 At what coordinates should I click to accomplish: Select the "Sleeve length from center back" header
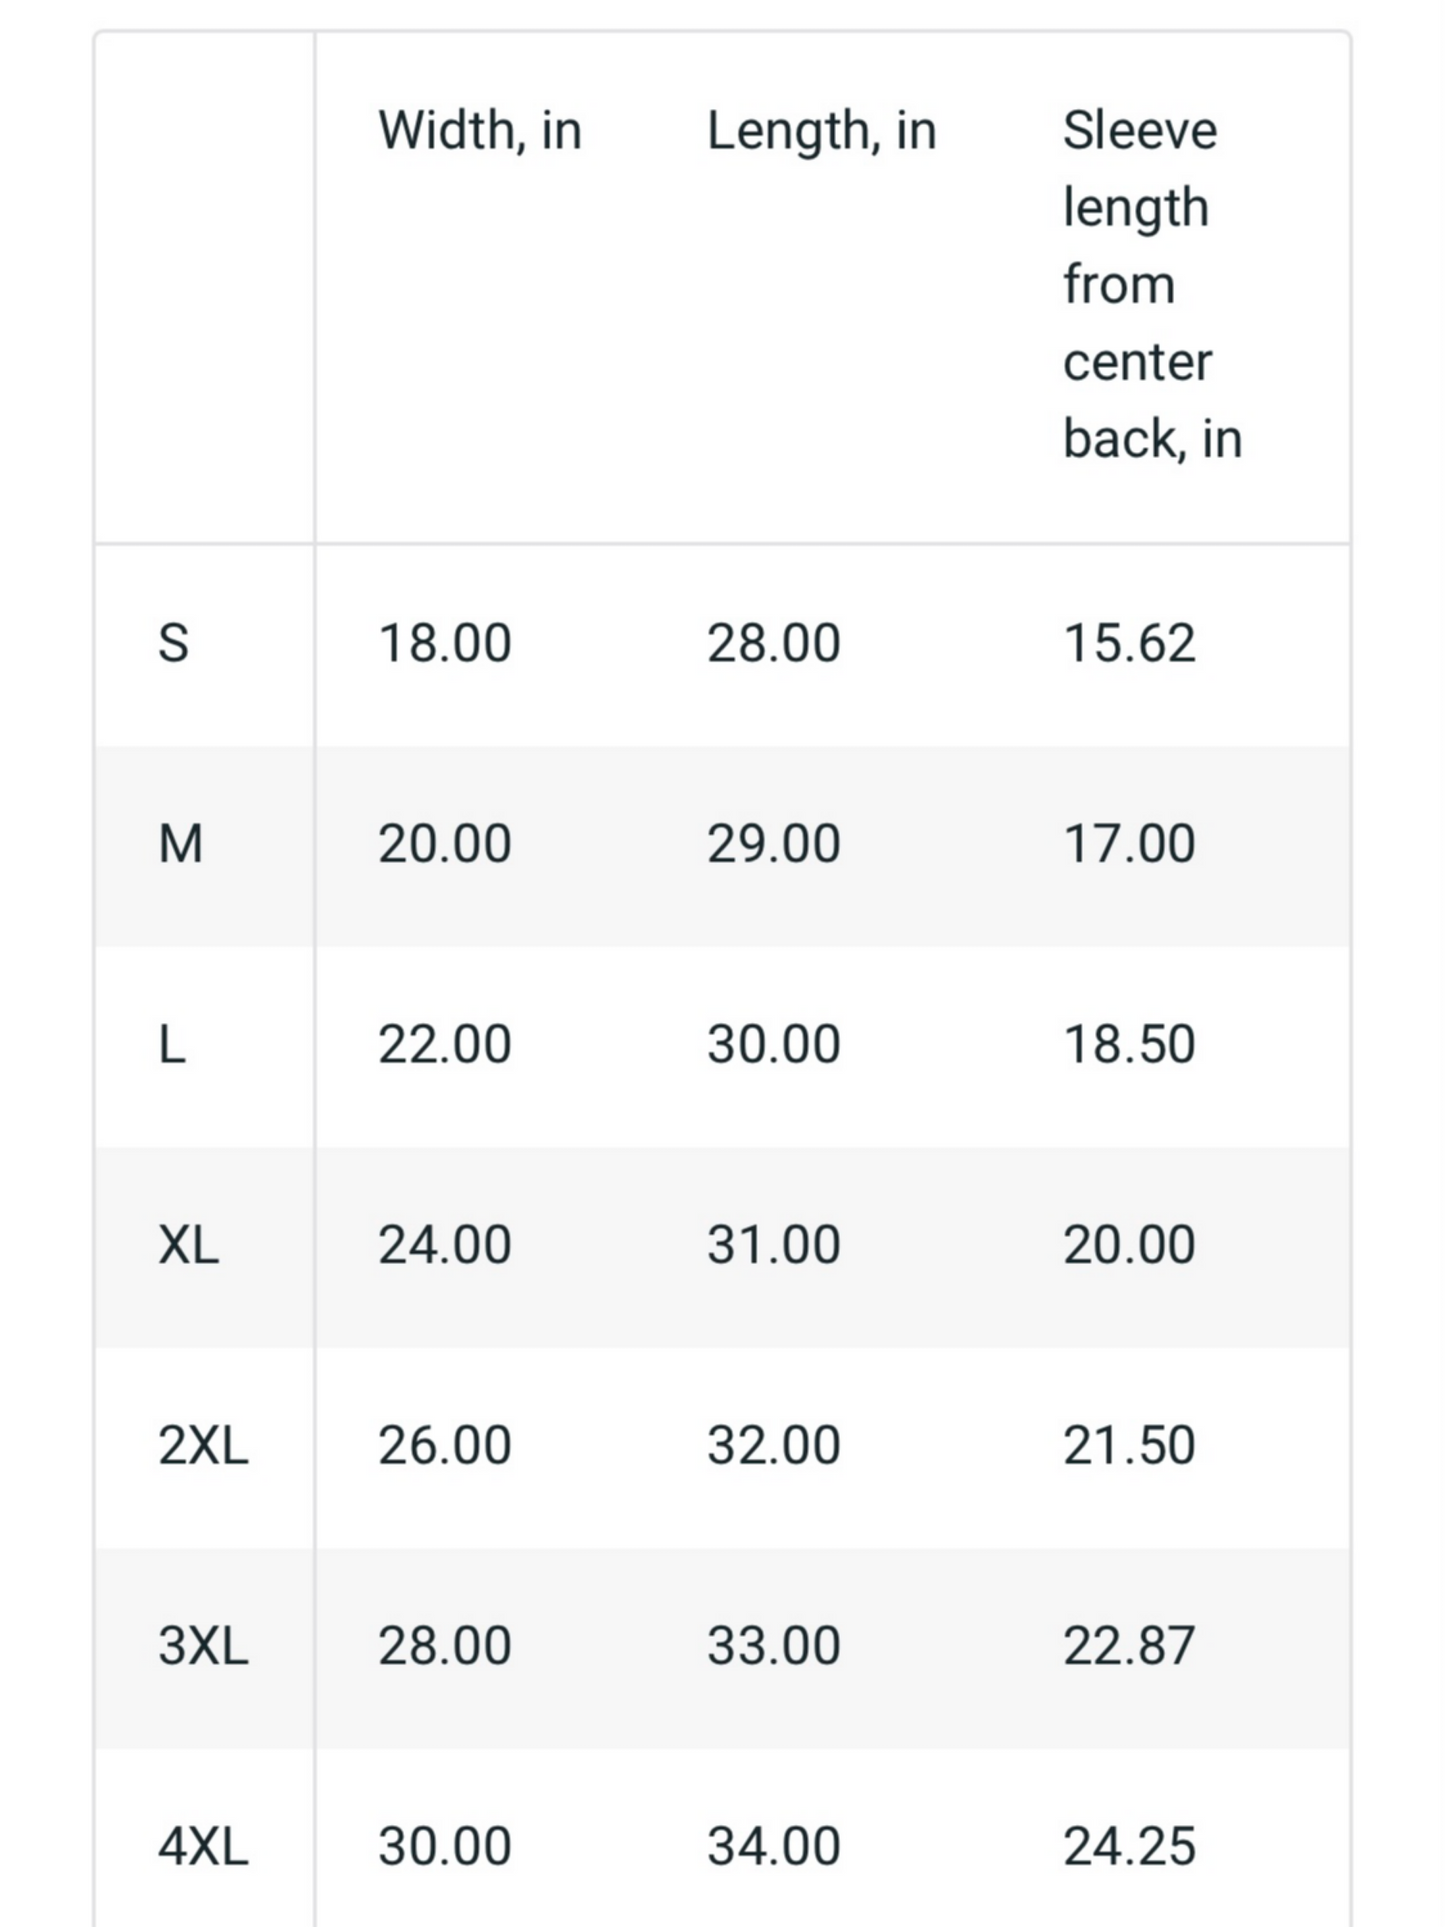tap(1151, 284)
